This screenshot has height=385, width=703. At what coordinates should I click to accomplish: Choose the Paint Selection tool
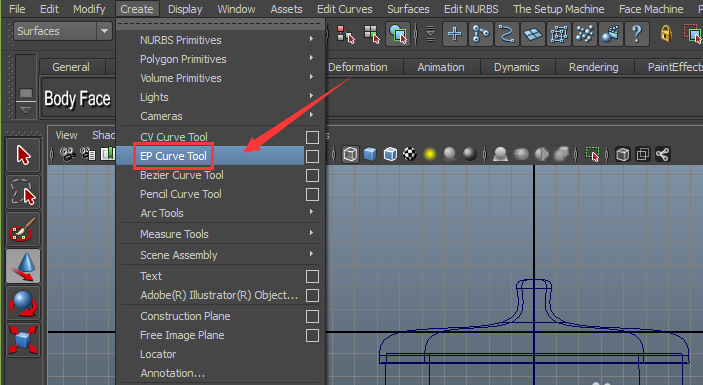tap(23, 229)
